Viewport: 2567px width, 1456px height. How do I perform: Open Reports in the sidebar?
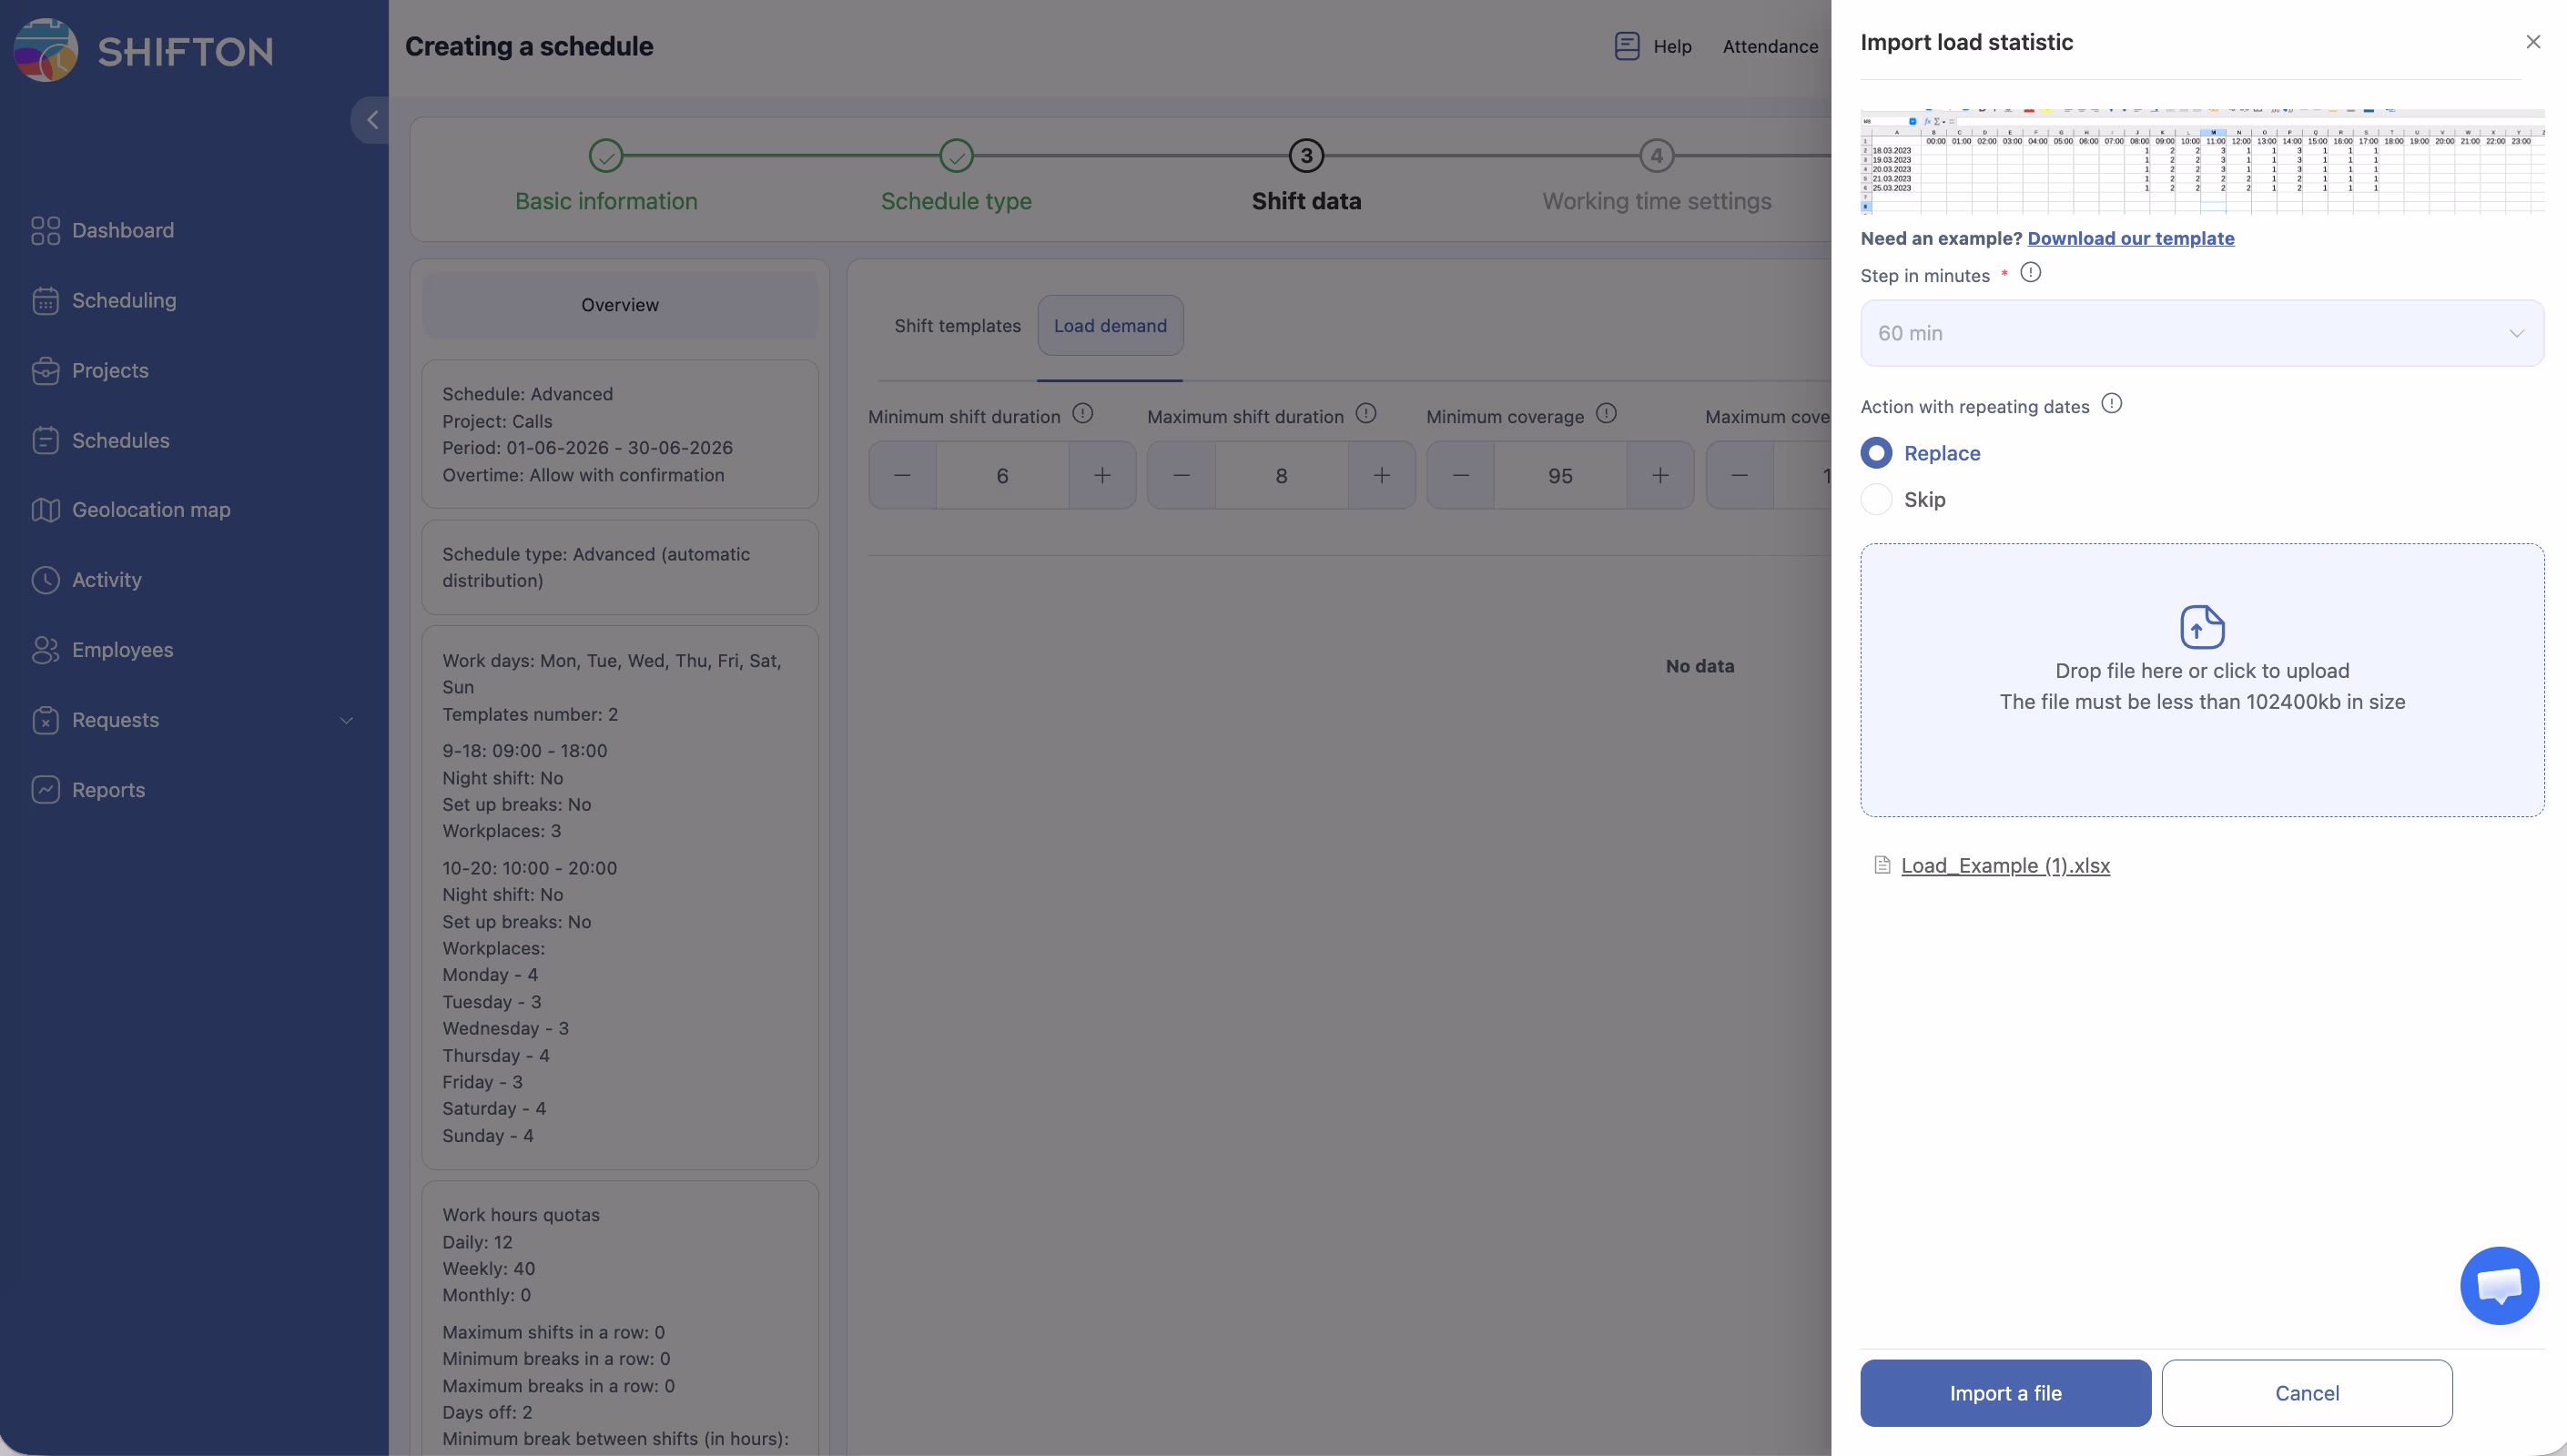click(108, 790)
